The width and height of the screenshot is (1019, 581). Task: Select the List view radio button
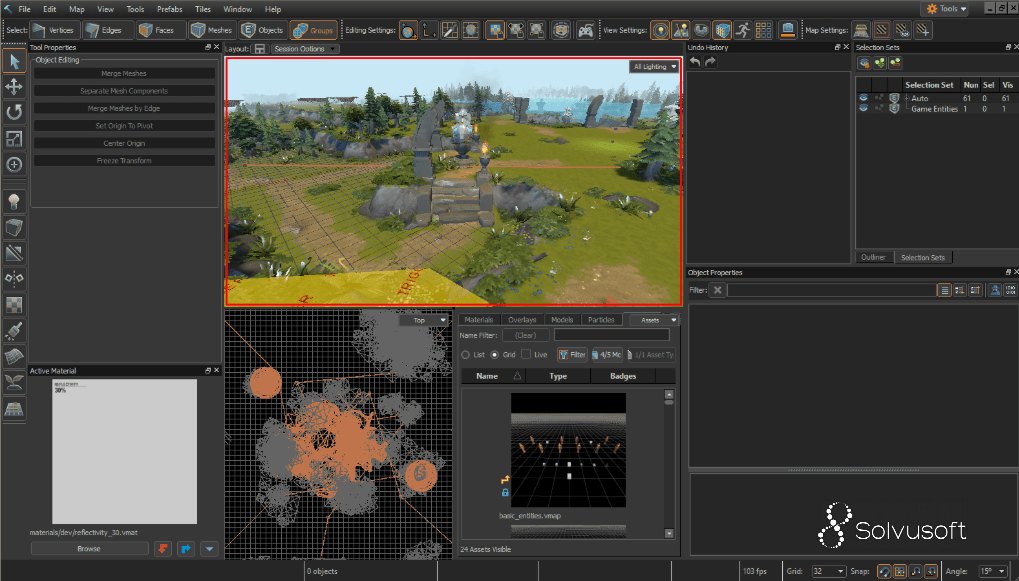(x=465, y=355)
